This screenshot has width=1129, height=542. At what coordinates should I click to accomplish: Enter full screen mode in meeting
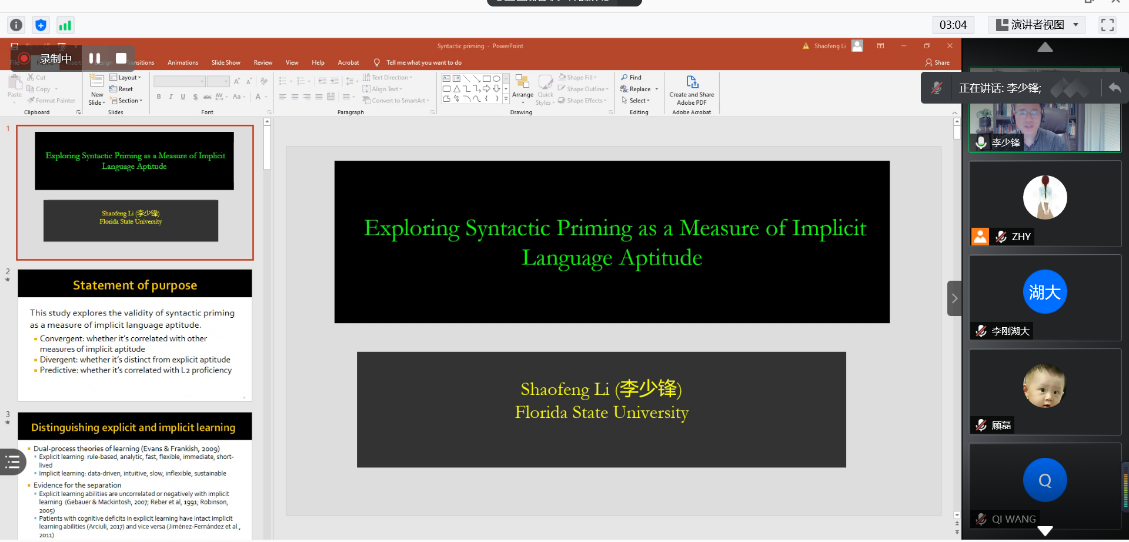pos(1107,25)
